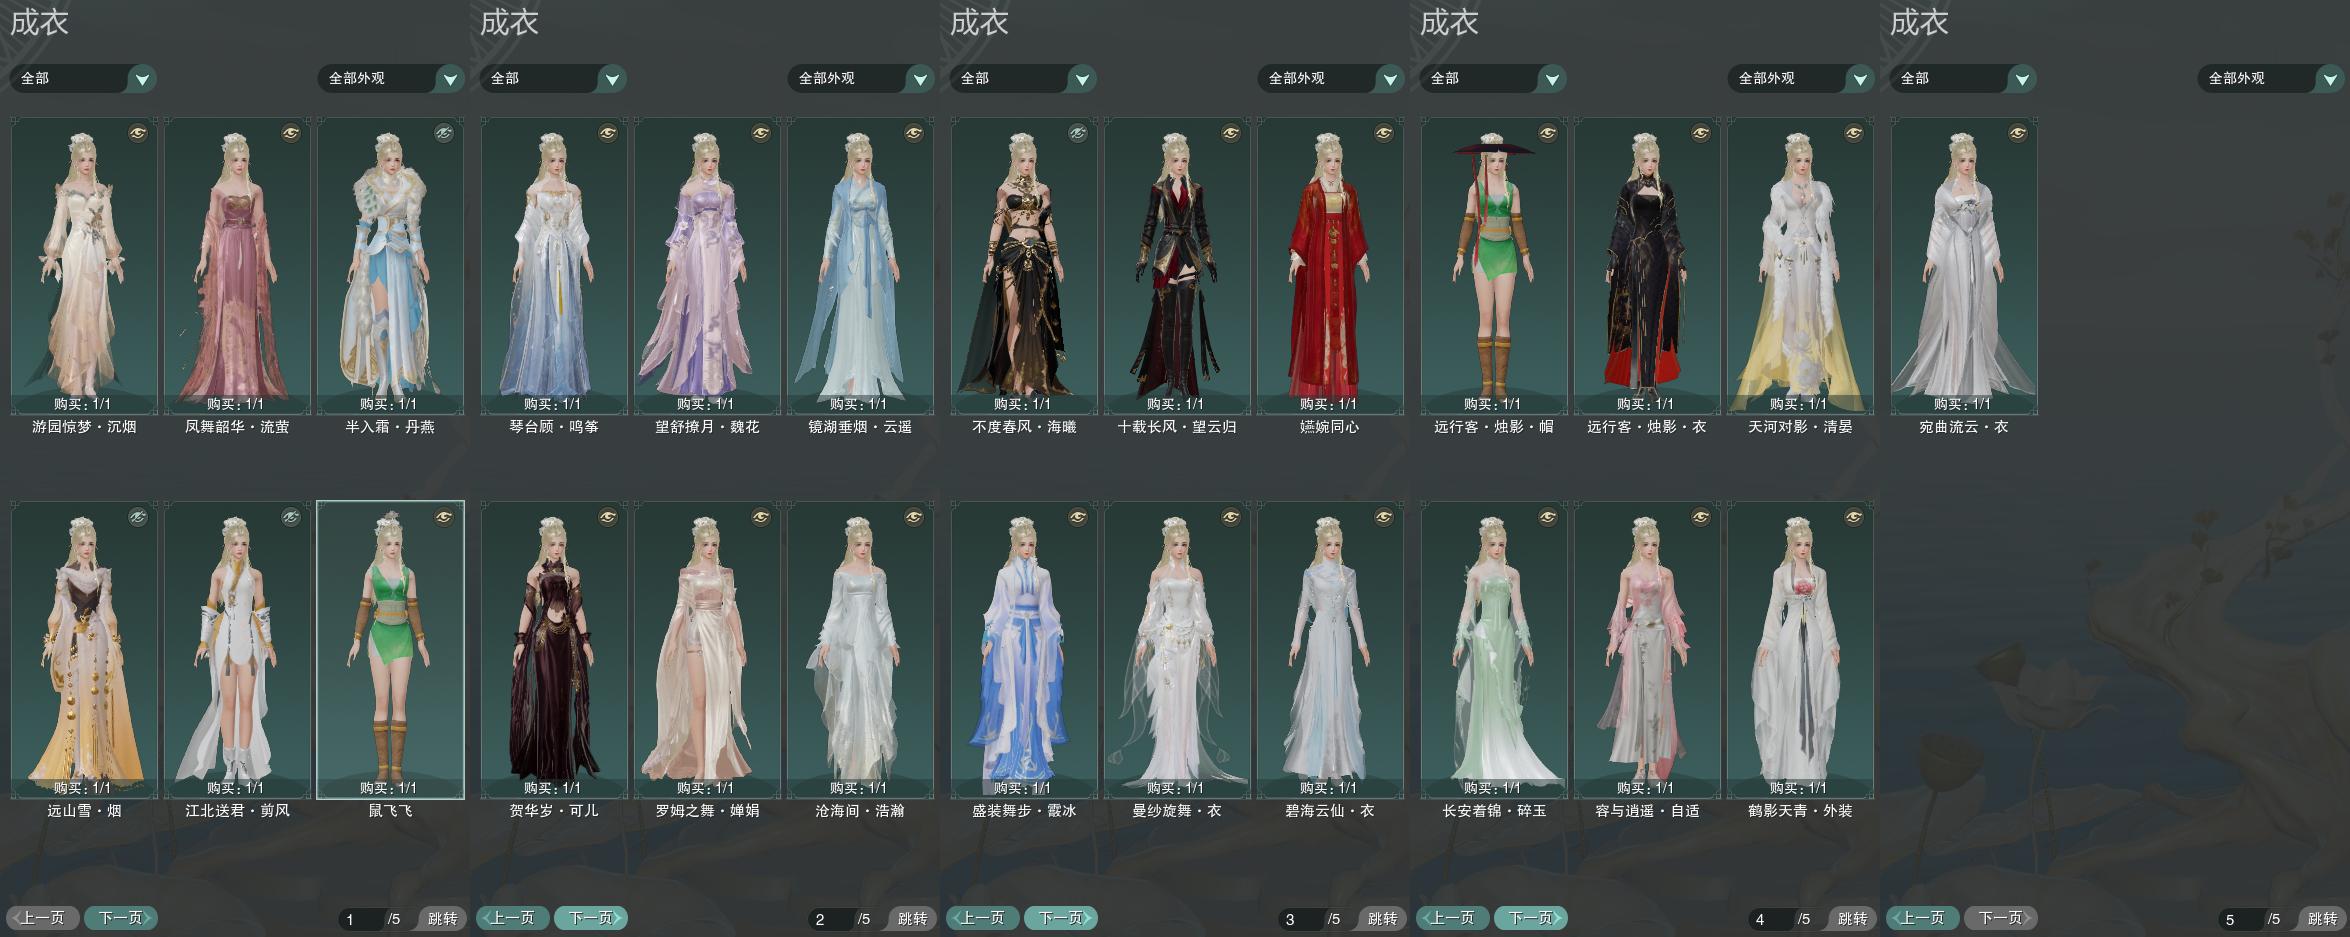2350x937 pixels.
Task: Click eye icon on 鼠飞飞 card
Action: click(x=444, y=517)
